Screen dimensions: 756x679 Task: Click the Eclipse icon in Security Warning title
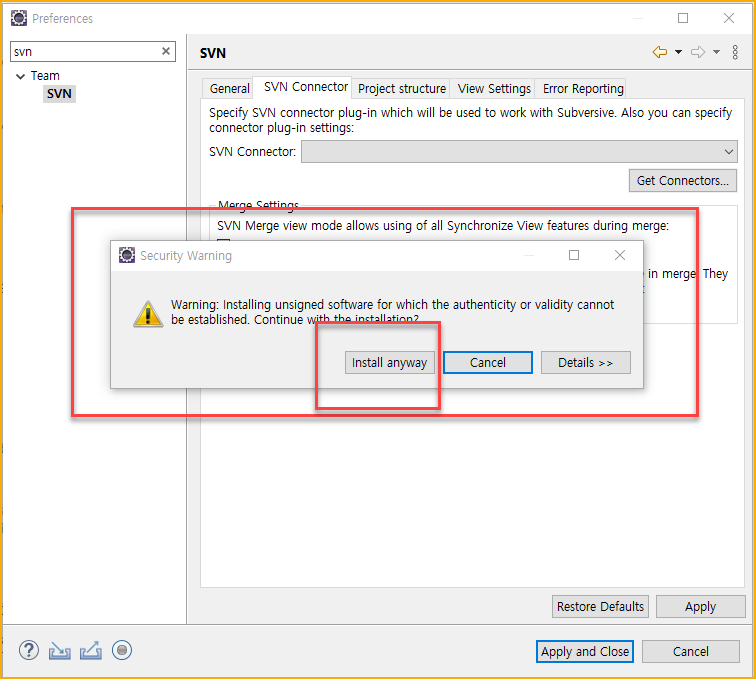coord(127,255)
